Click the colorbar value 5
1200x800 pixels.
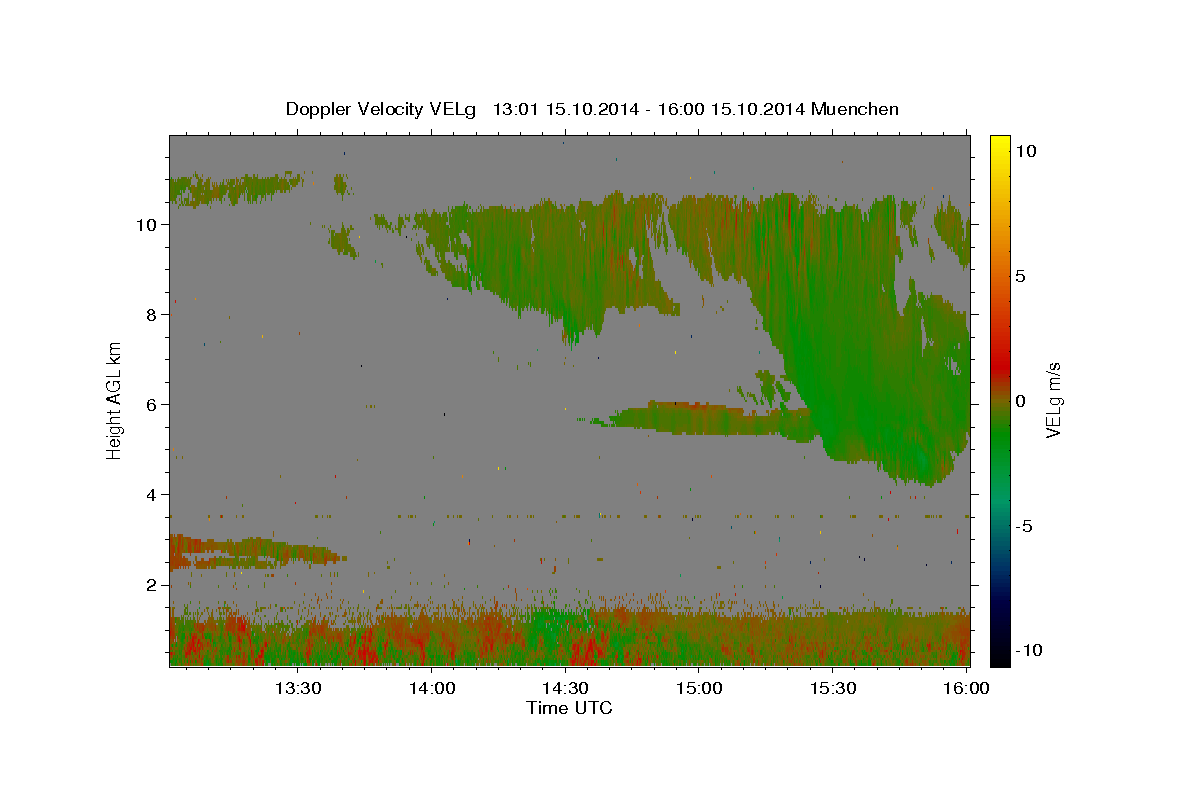[x=1022, y=276]
